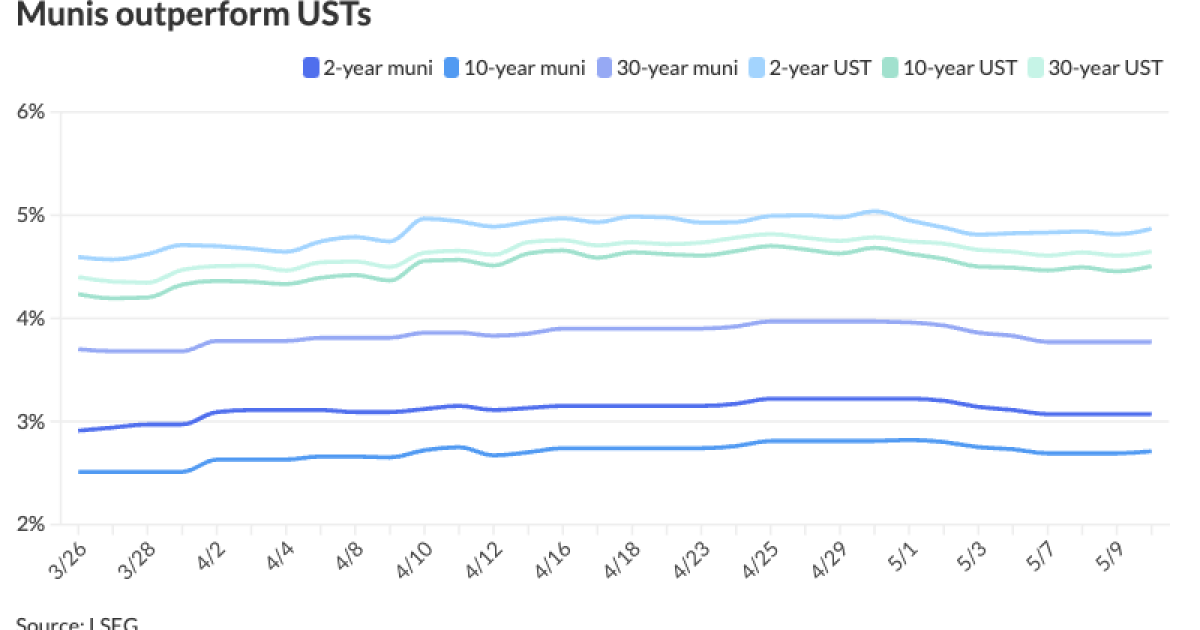
Task: Click the 10-year muni legend color swatch
Action: [451, 68]
